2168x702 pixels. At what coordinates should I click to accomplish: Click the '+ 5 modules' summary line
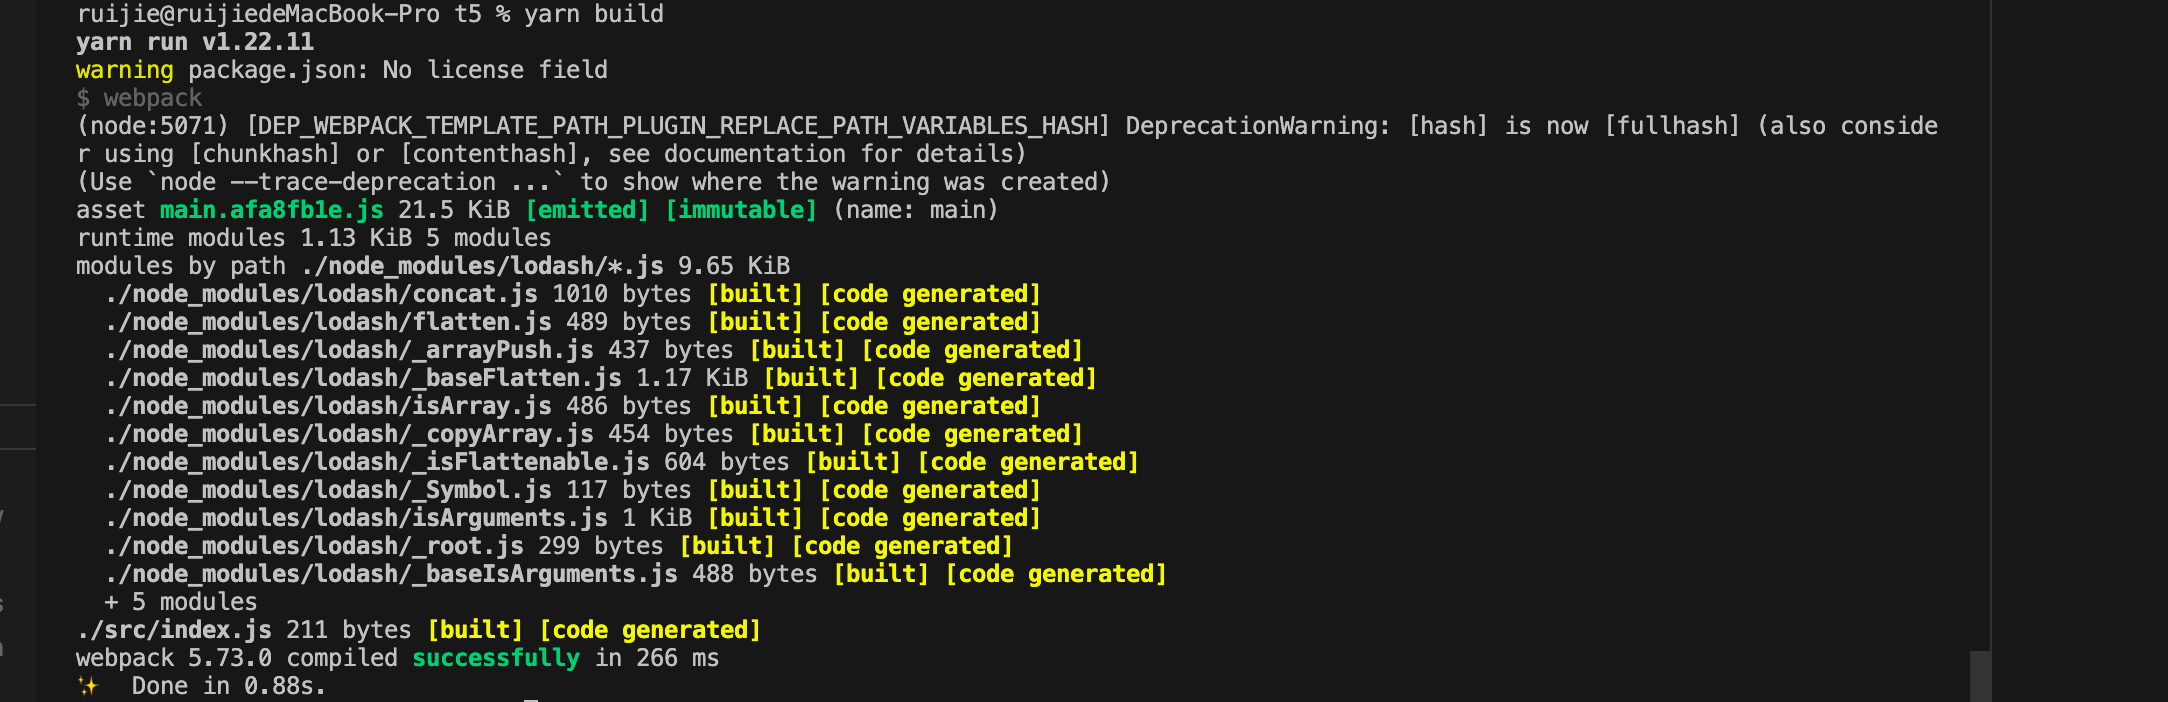point(181,602)
